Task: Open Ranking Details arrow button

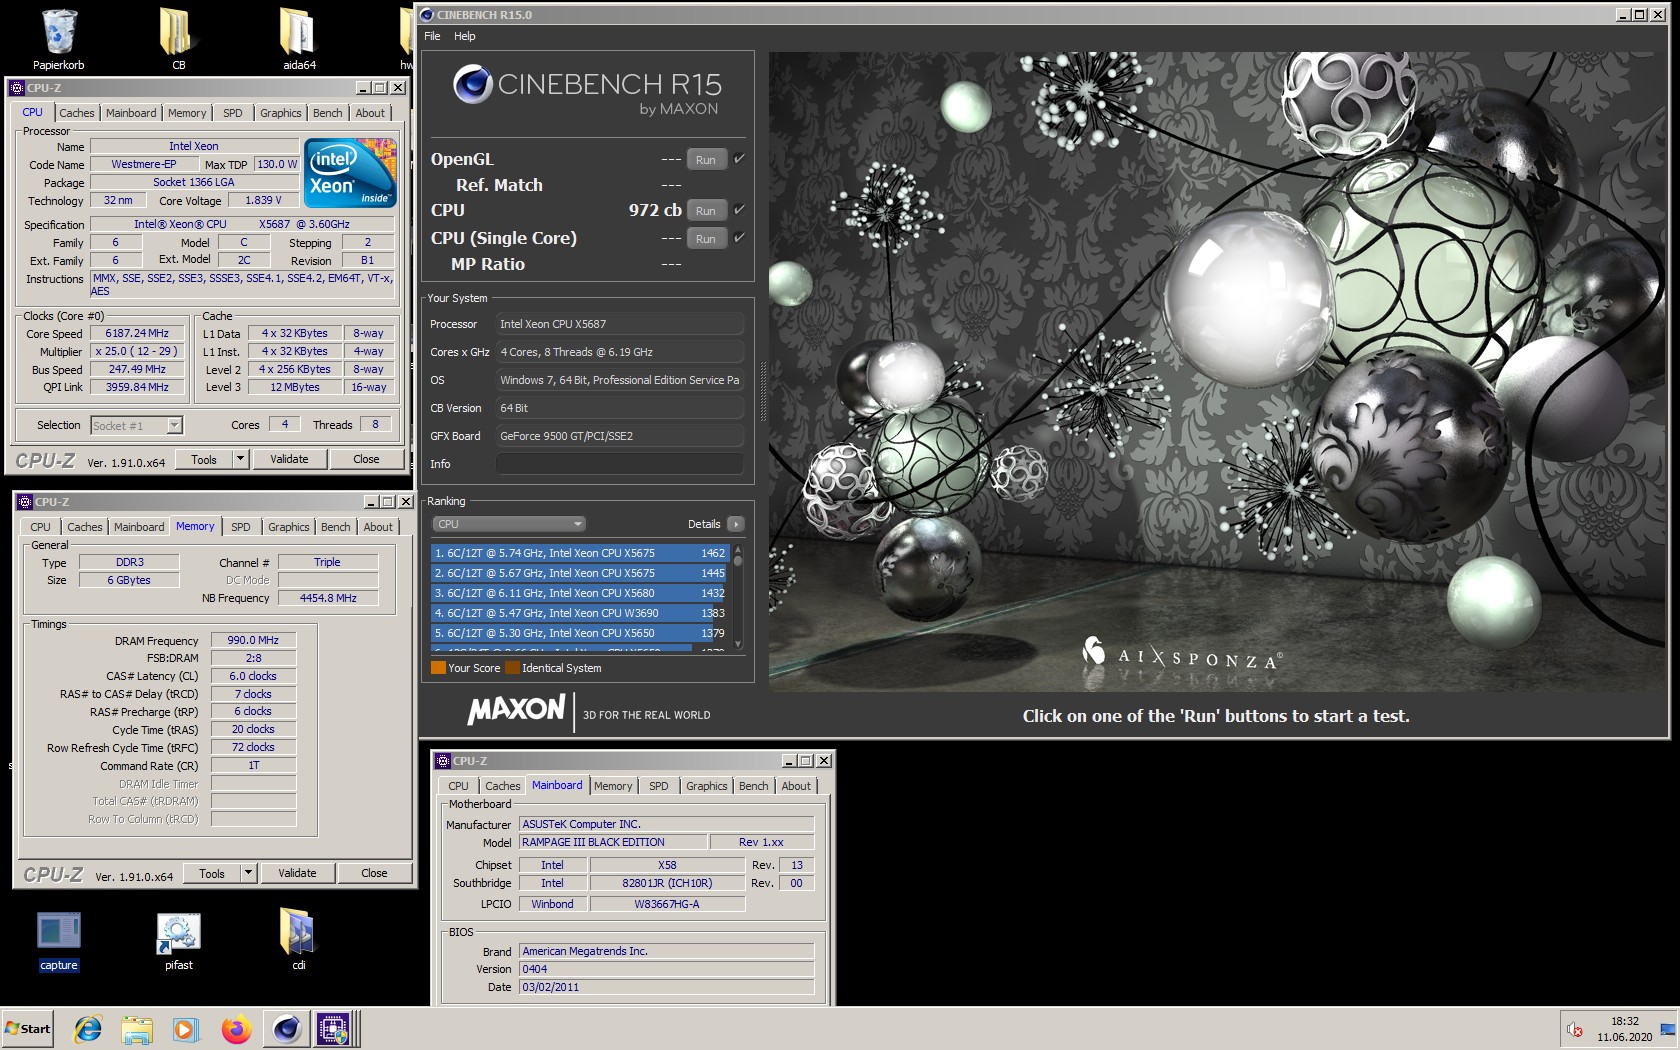Action: (x=736, y=524)
